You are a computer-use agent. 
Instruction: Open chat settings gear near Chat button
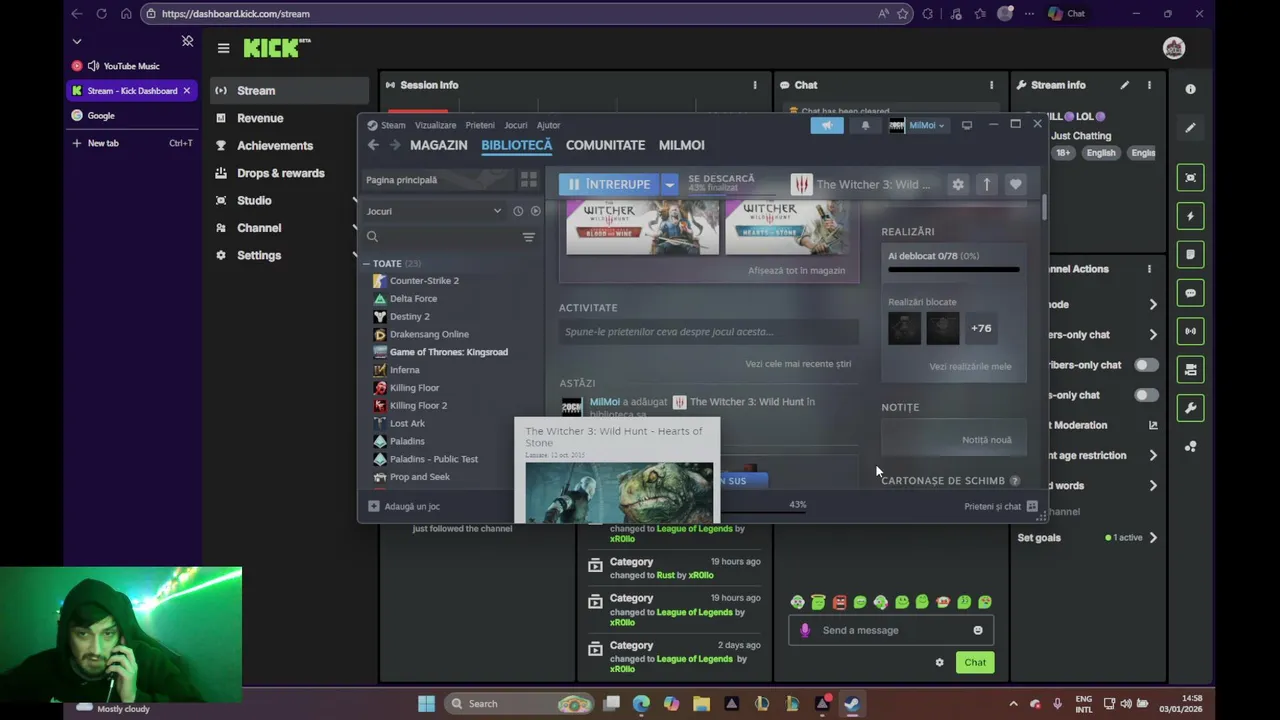tap(939, 662)
